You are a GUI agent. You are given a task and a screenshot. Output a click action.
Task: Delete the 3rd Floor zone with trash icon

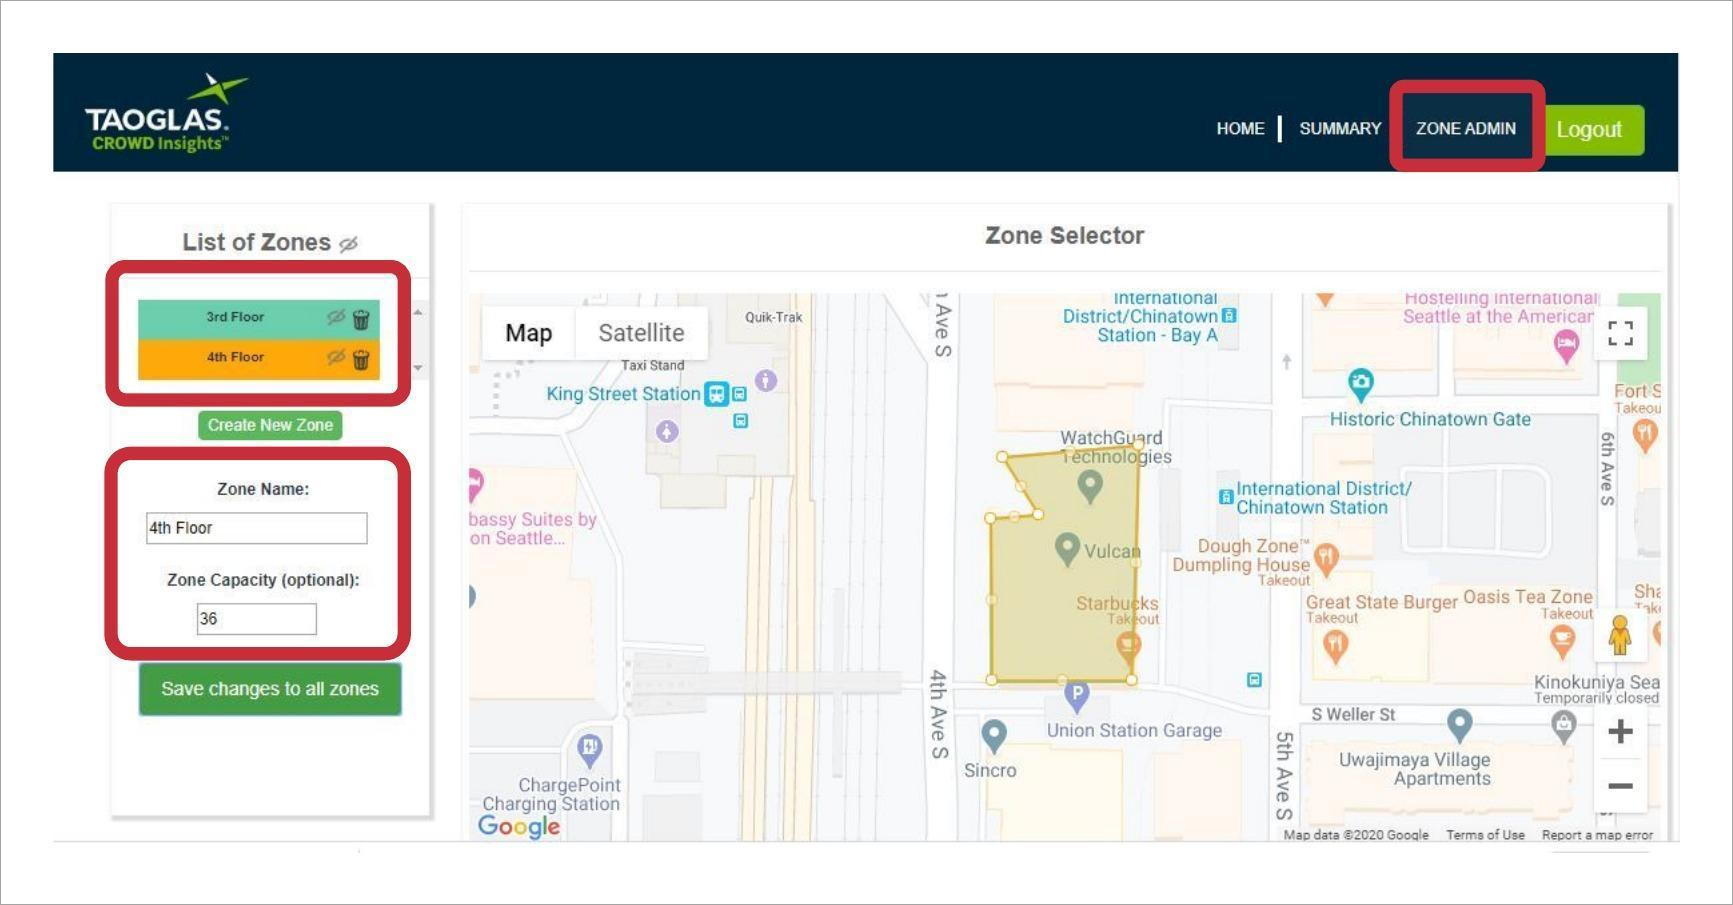[362, 317]
